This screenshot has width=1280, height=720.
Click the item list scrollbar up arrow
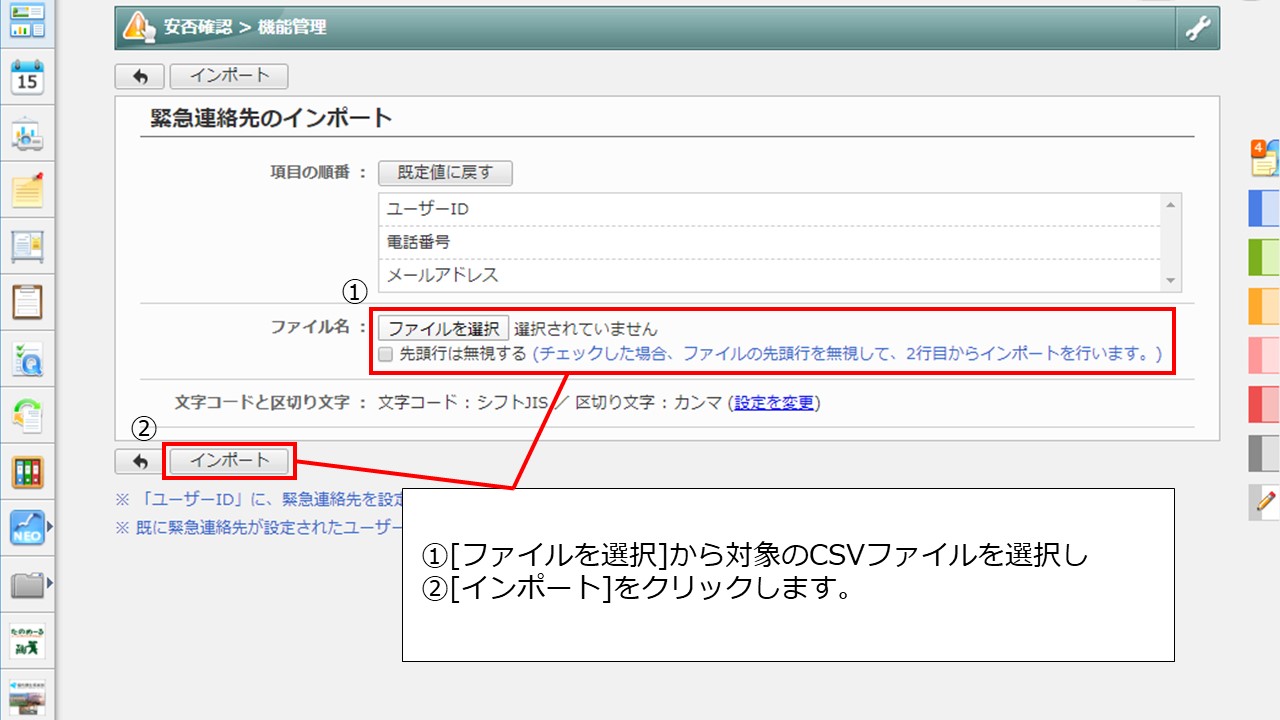1171,204
